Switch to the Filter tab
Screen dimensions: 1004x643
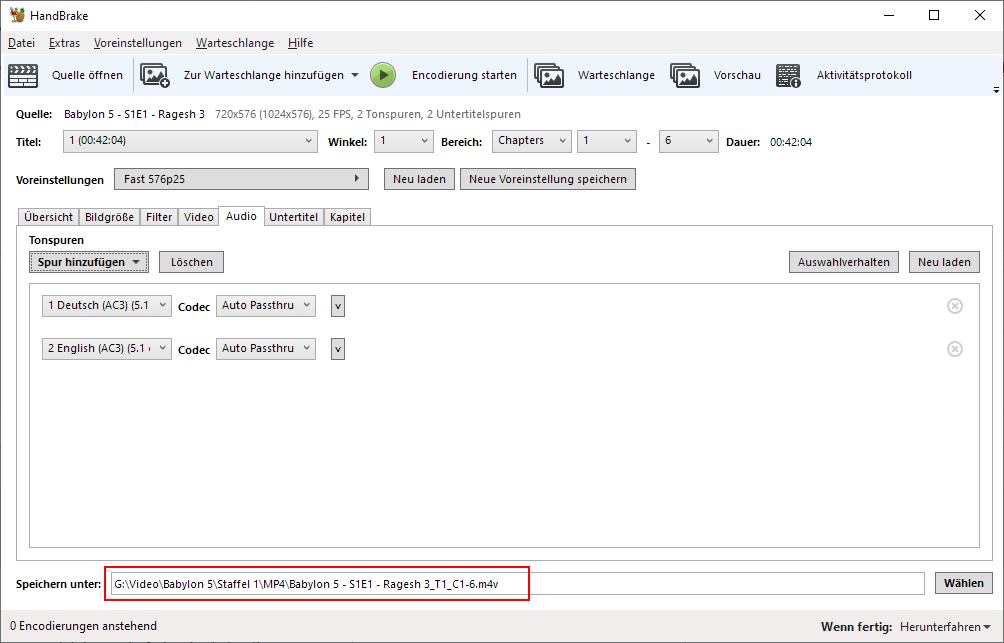(159, 217)
